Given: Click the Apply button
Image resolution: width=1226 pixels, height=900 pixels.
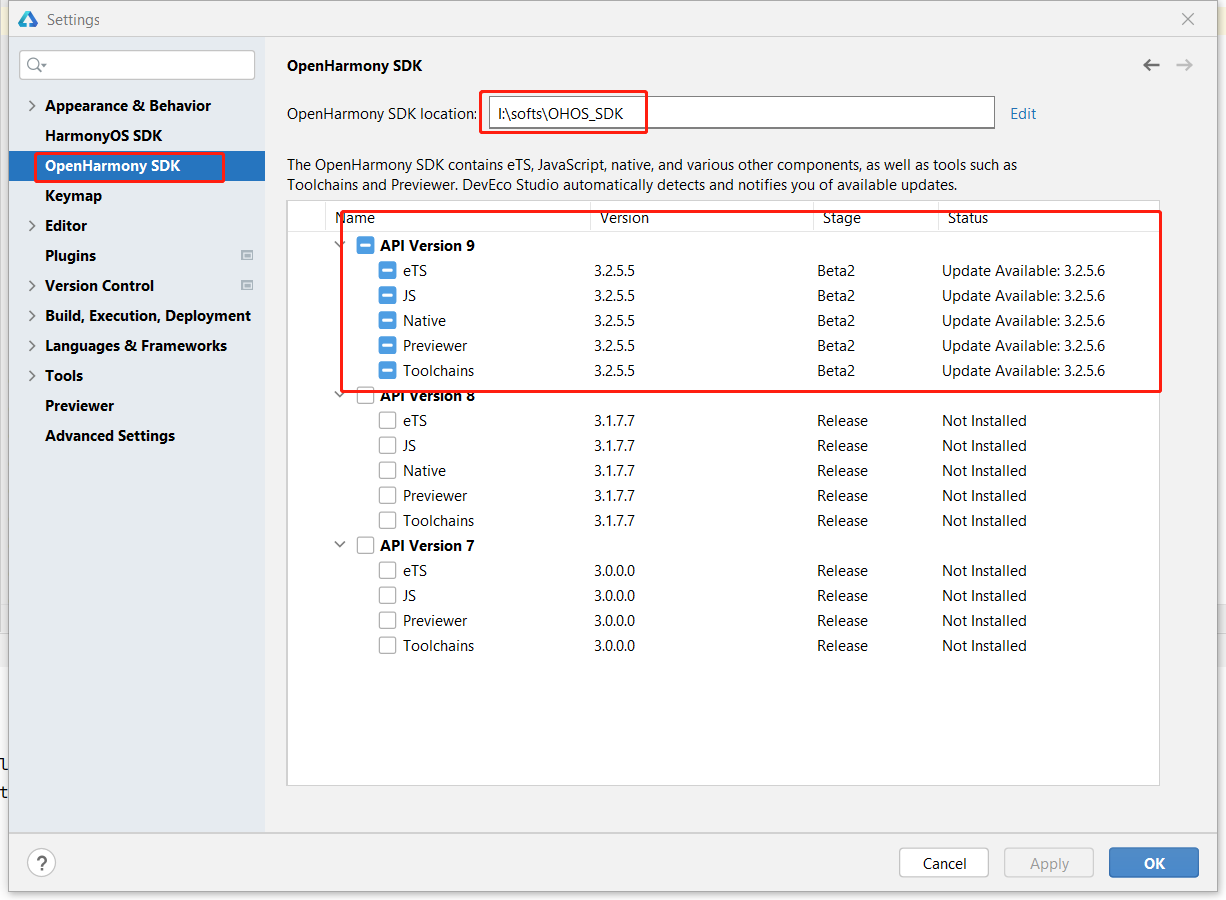Looking at the screenshot, I should click(x=1049, y=863).
